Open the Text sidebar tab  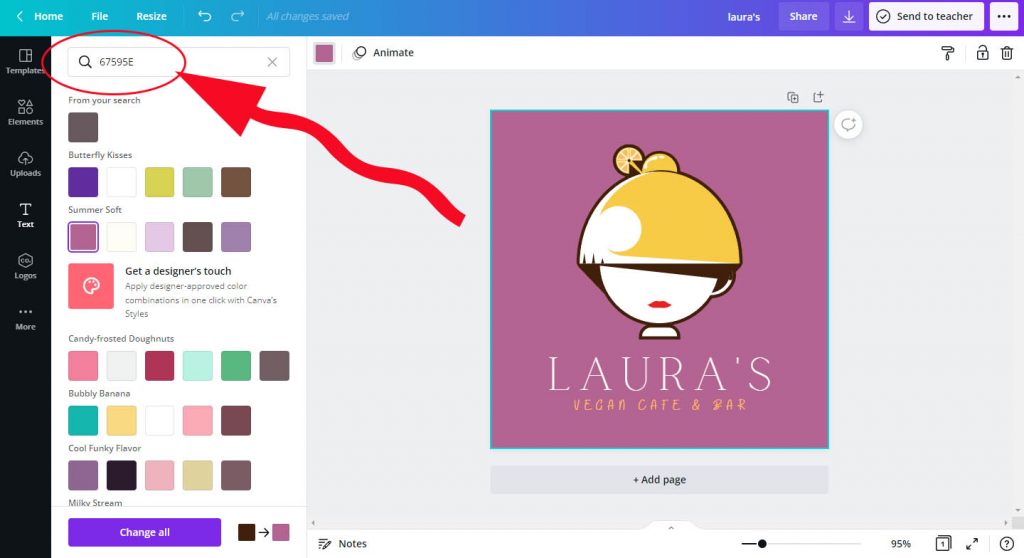(25, 215)
